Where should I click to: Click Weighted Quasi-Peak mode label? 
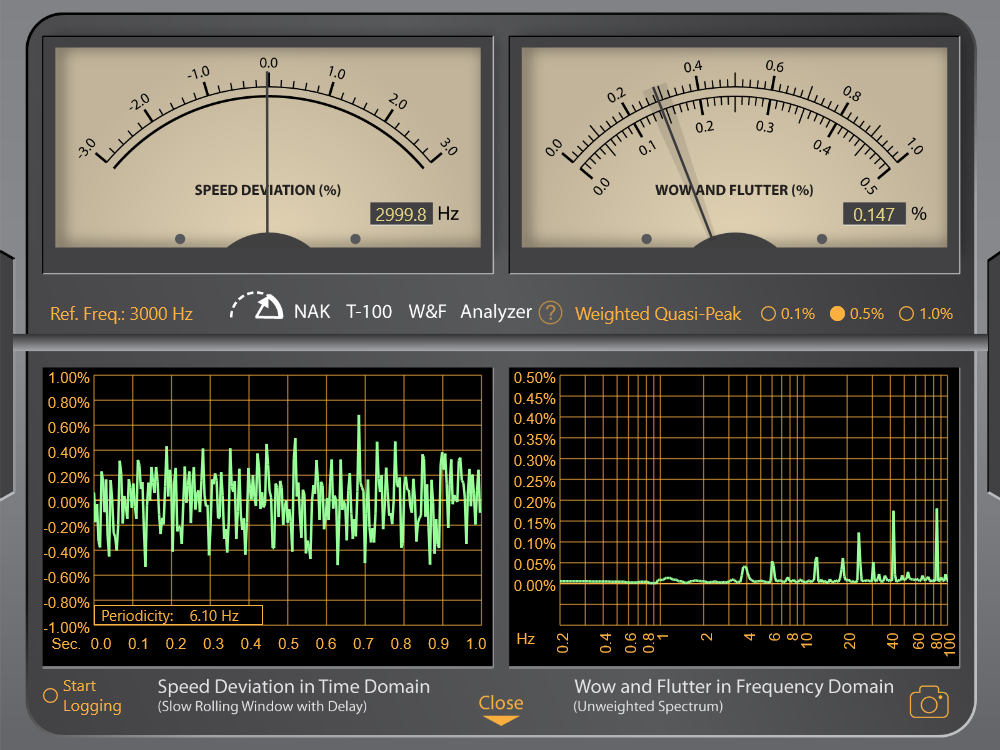658,314
